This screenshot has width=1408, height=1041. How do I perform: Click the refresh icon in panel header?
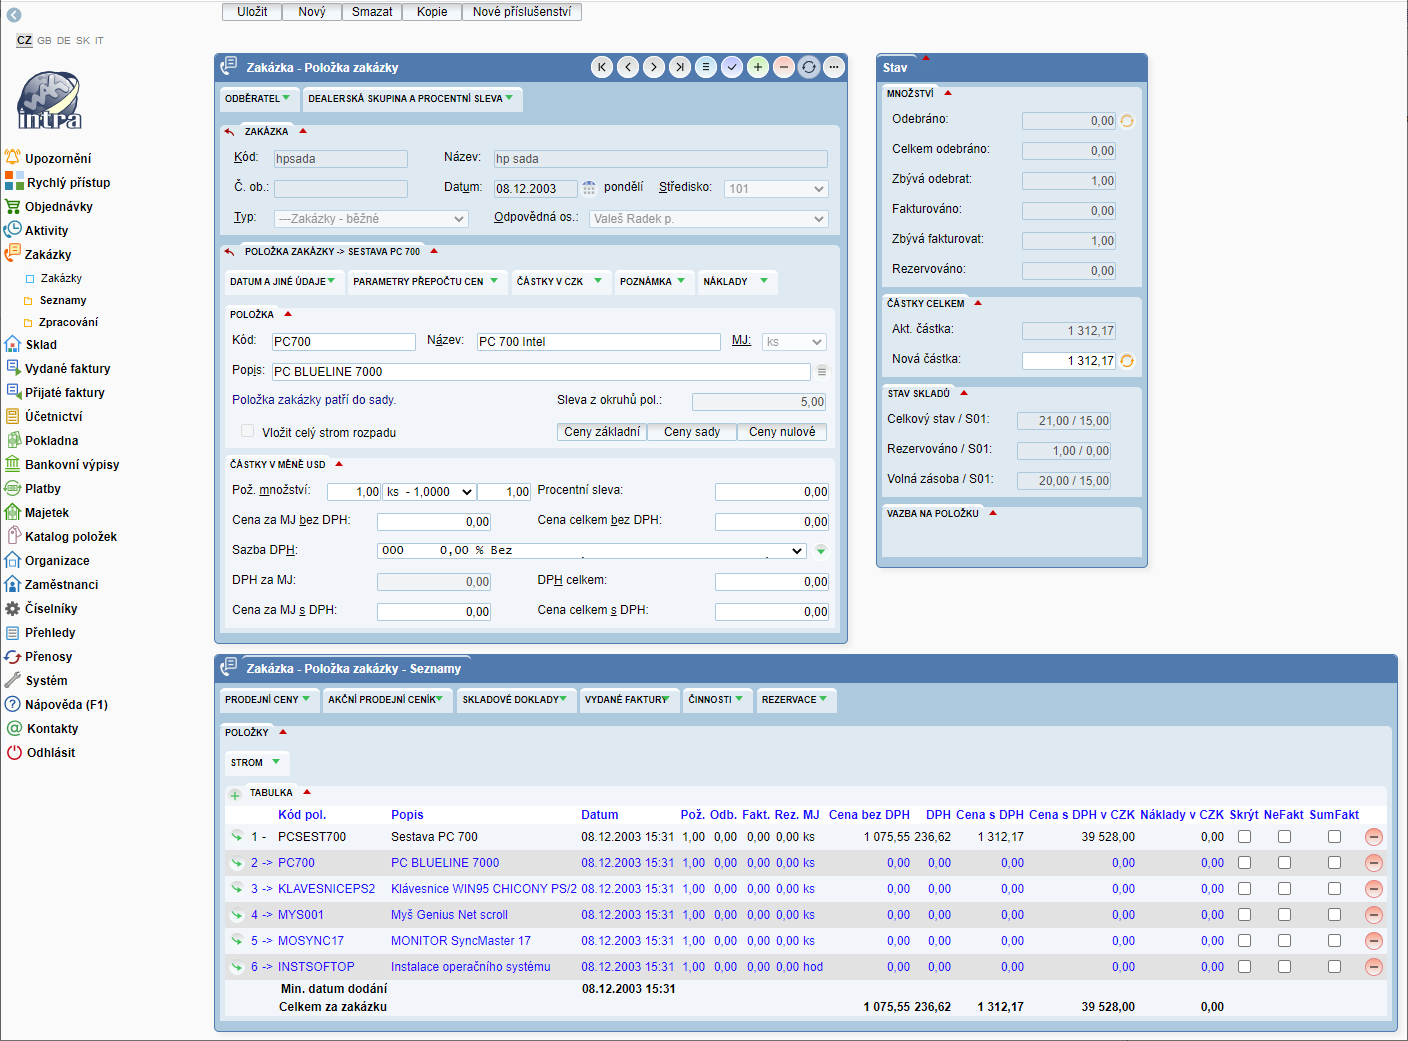tap(809, 67)
